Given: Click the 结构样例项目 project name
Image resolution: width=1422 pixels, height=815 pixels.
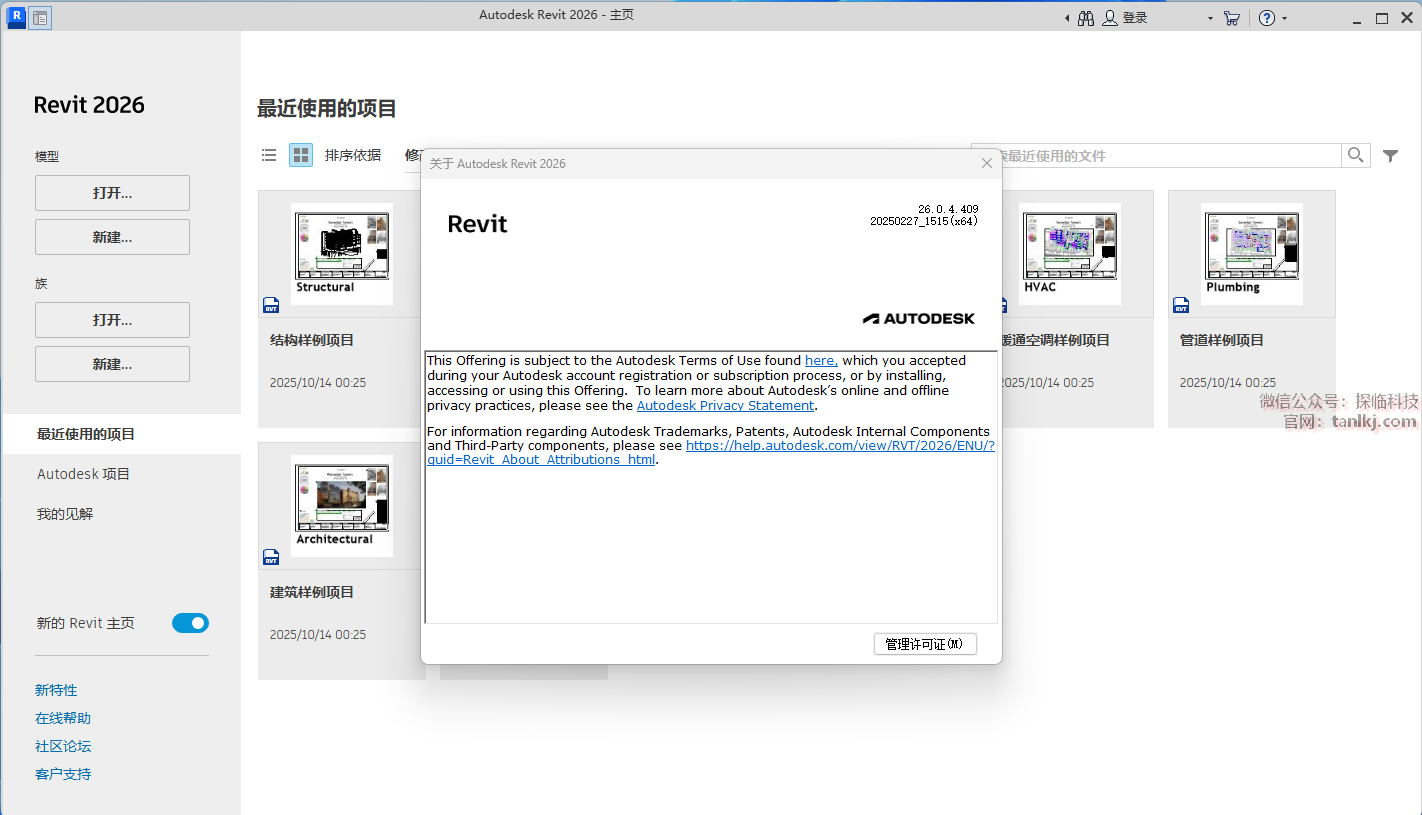Looking at the screenshot, I should point(312,340).
